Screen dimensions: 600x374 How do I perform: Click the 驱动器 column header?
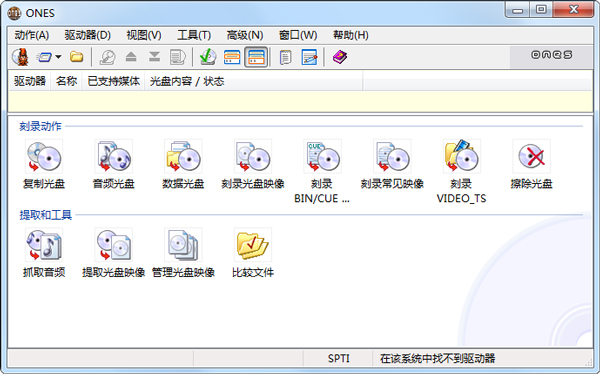click(30, 81)
